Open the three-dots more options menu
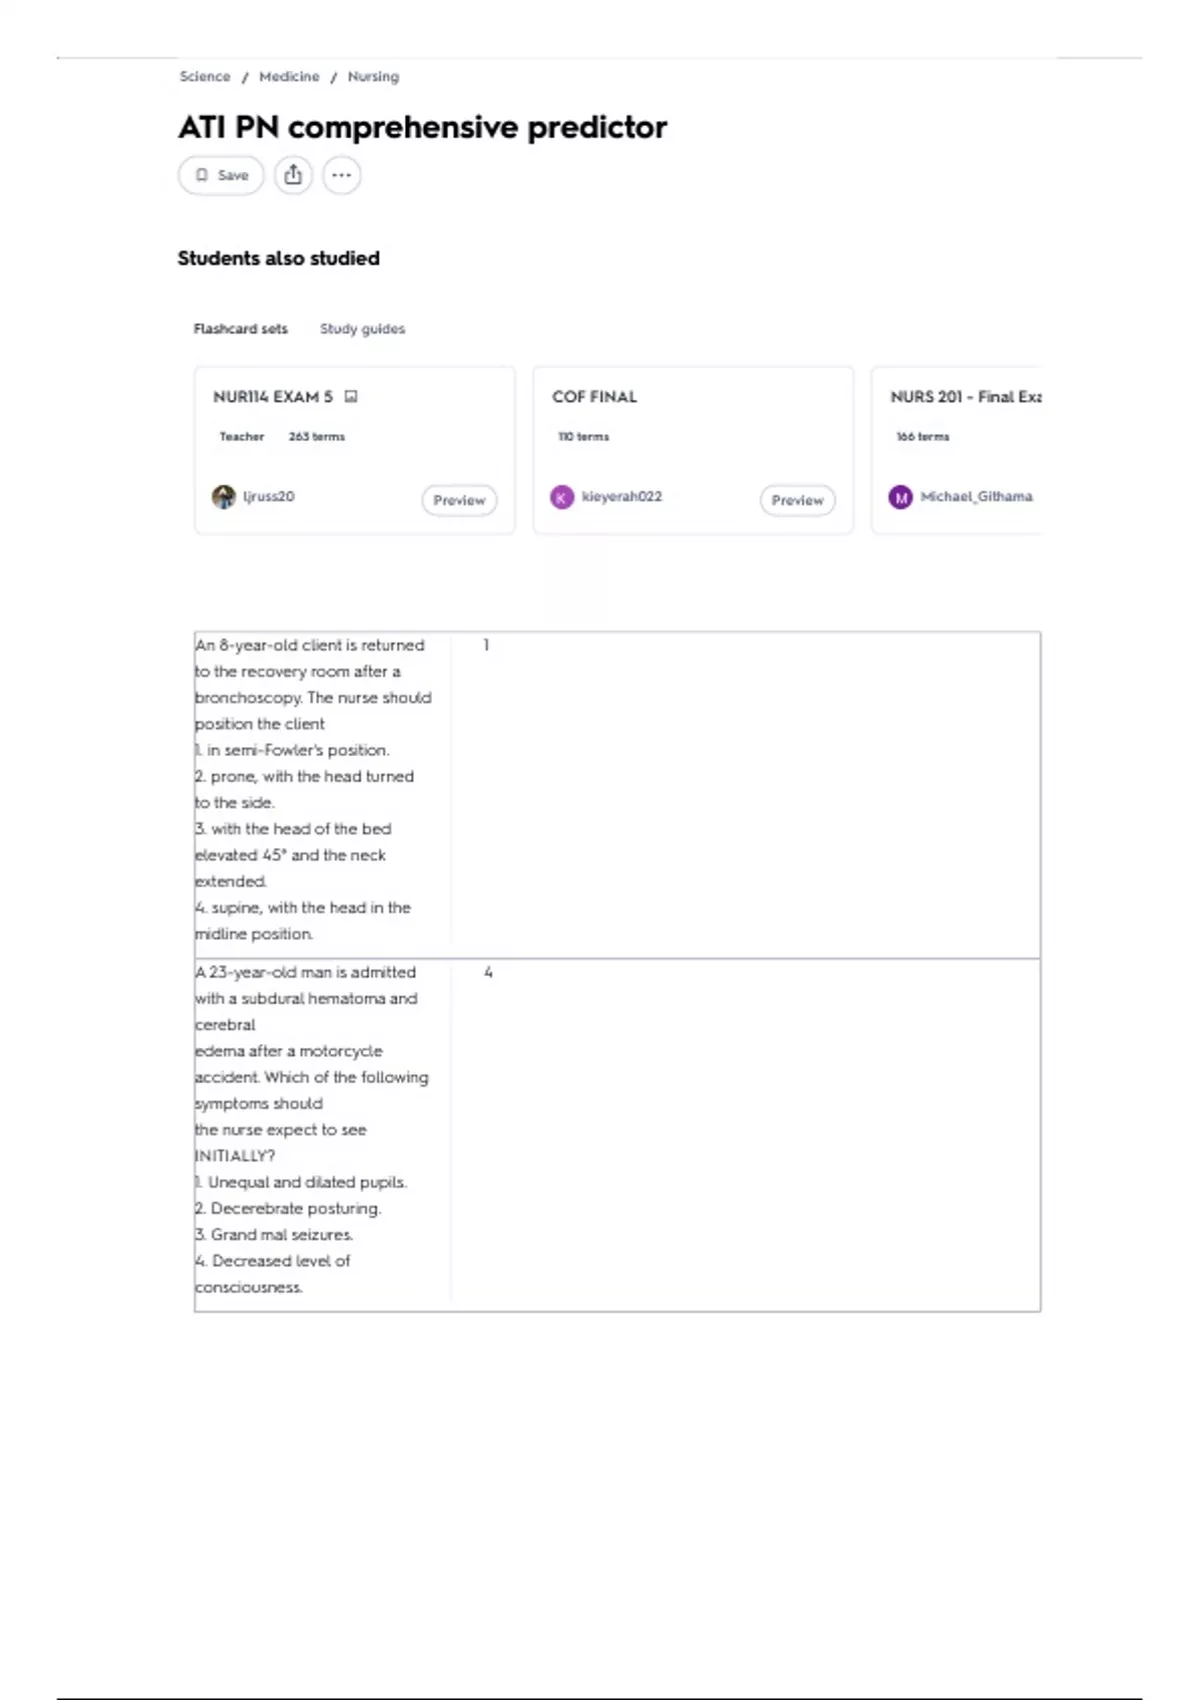 tap(341, 175)
